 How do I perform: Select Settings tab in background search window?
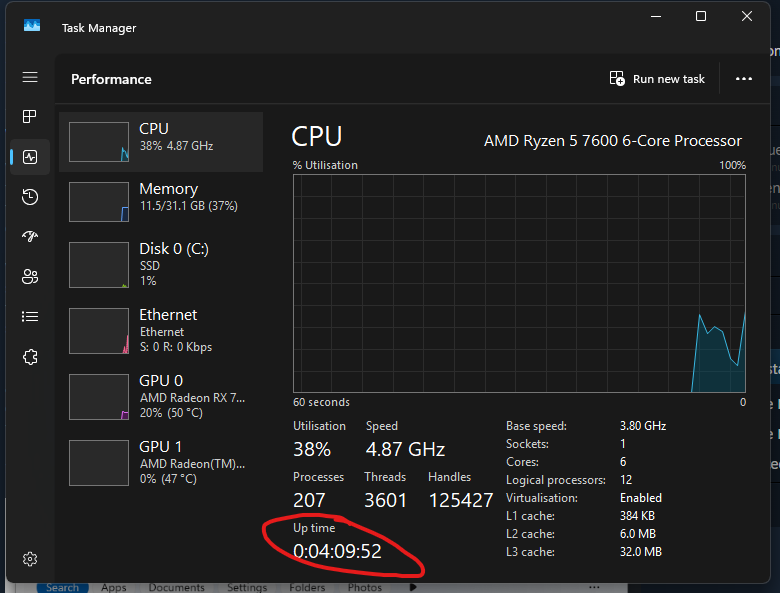click(247, 588)
